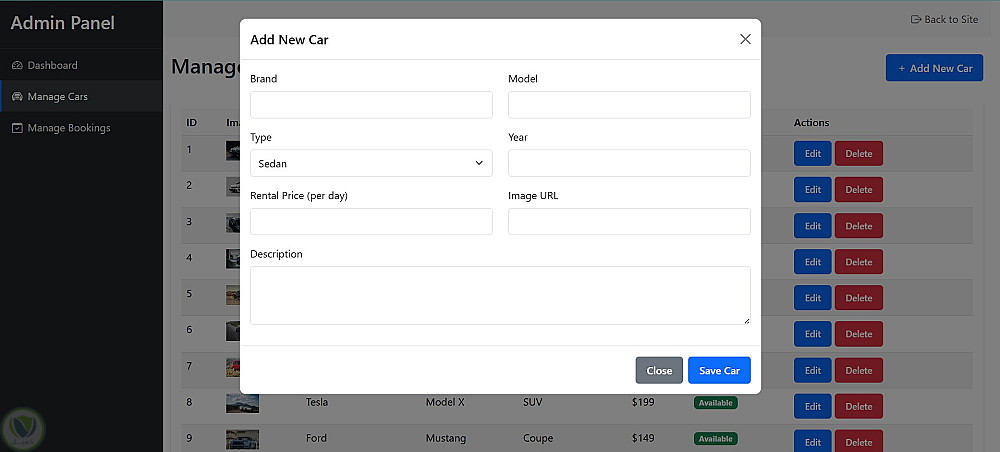The width and height of the screenshot is (1000, 452).
Task: Click the Rental Price per day field
Action: click(371, 221)
